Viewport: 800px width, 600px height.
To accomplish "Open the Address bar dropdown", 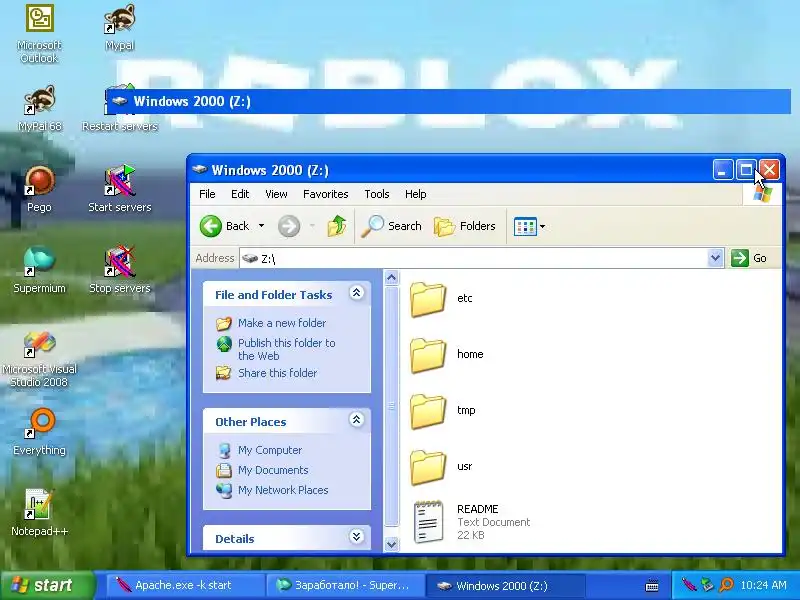I will pos(715,258).
